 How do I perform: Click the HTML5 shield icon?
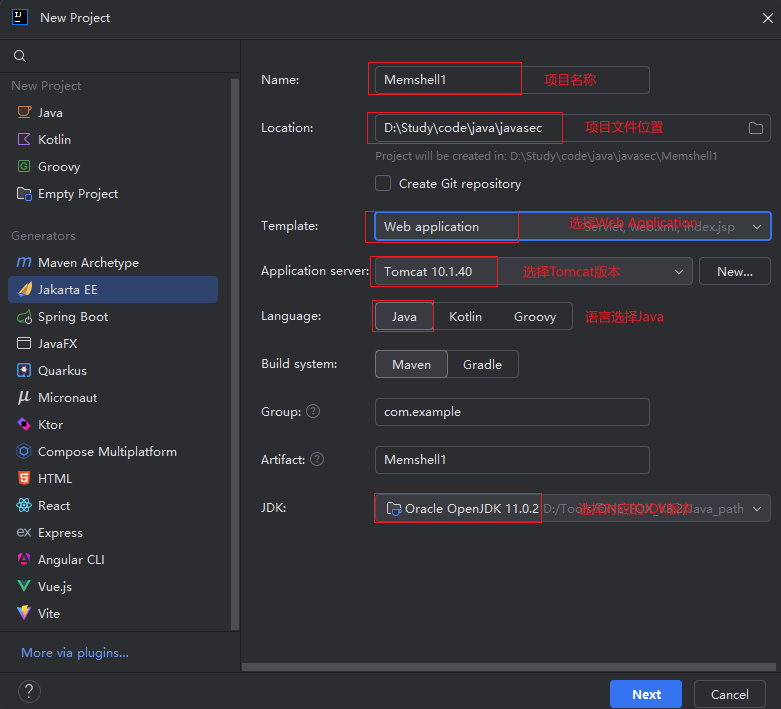24,478
